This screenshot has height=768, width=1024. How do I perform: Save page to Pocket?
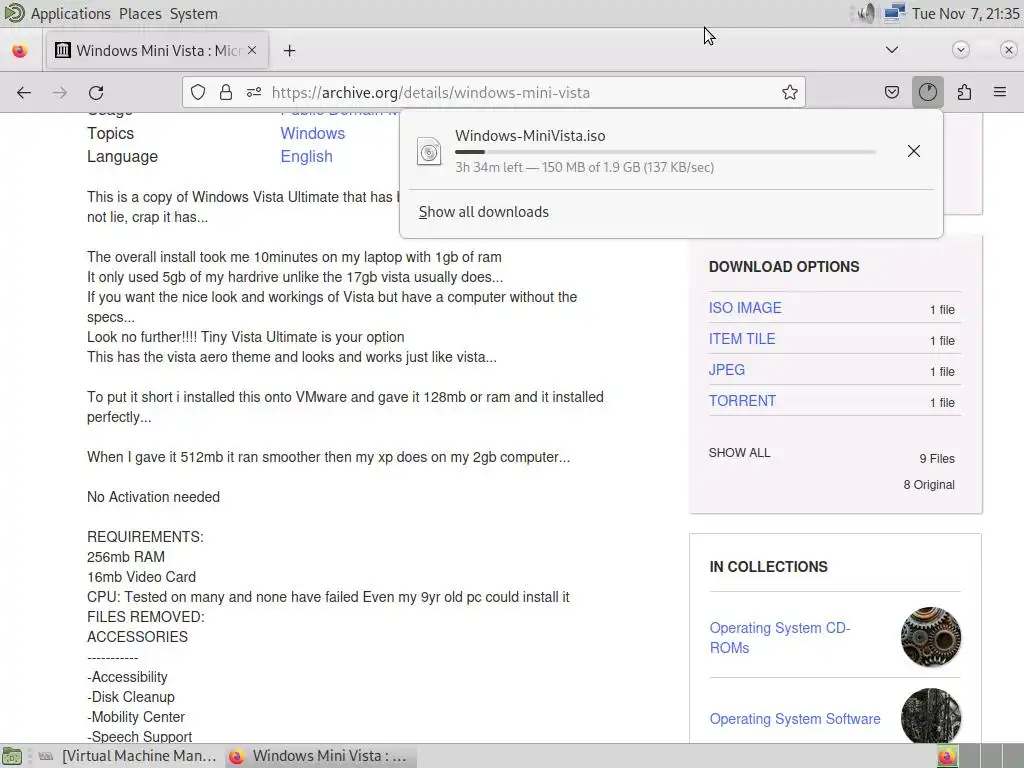pyautogui.click(x=892, y=93)
